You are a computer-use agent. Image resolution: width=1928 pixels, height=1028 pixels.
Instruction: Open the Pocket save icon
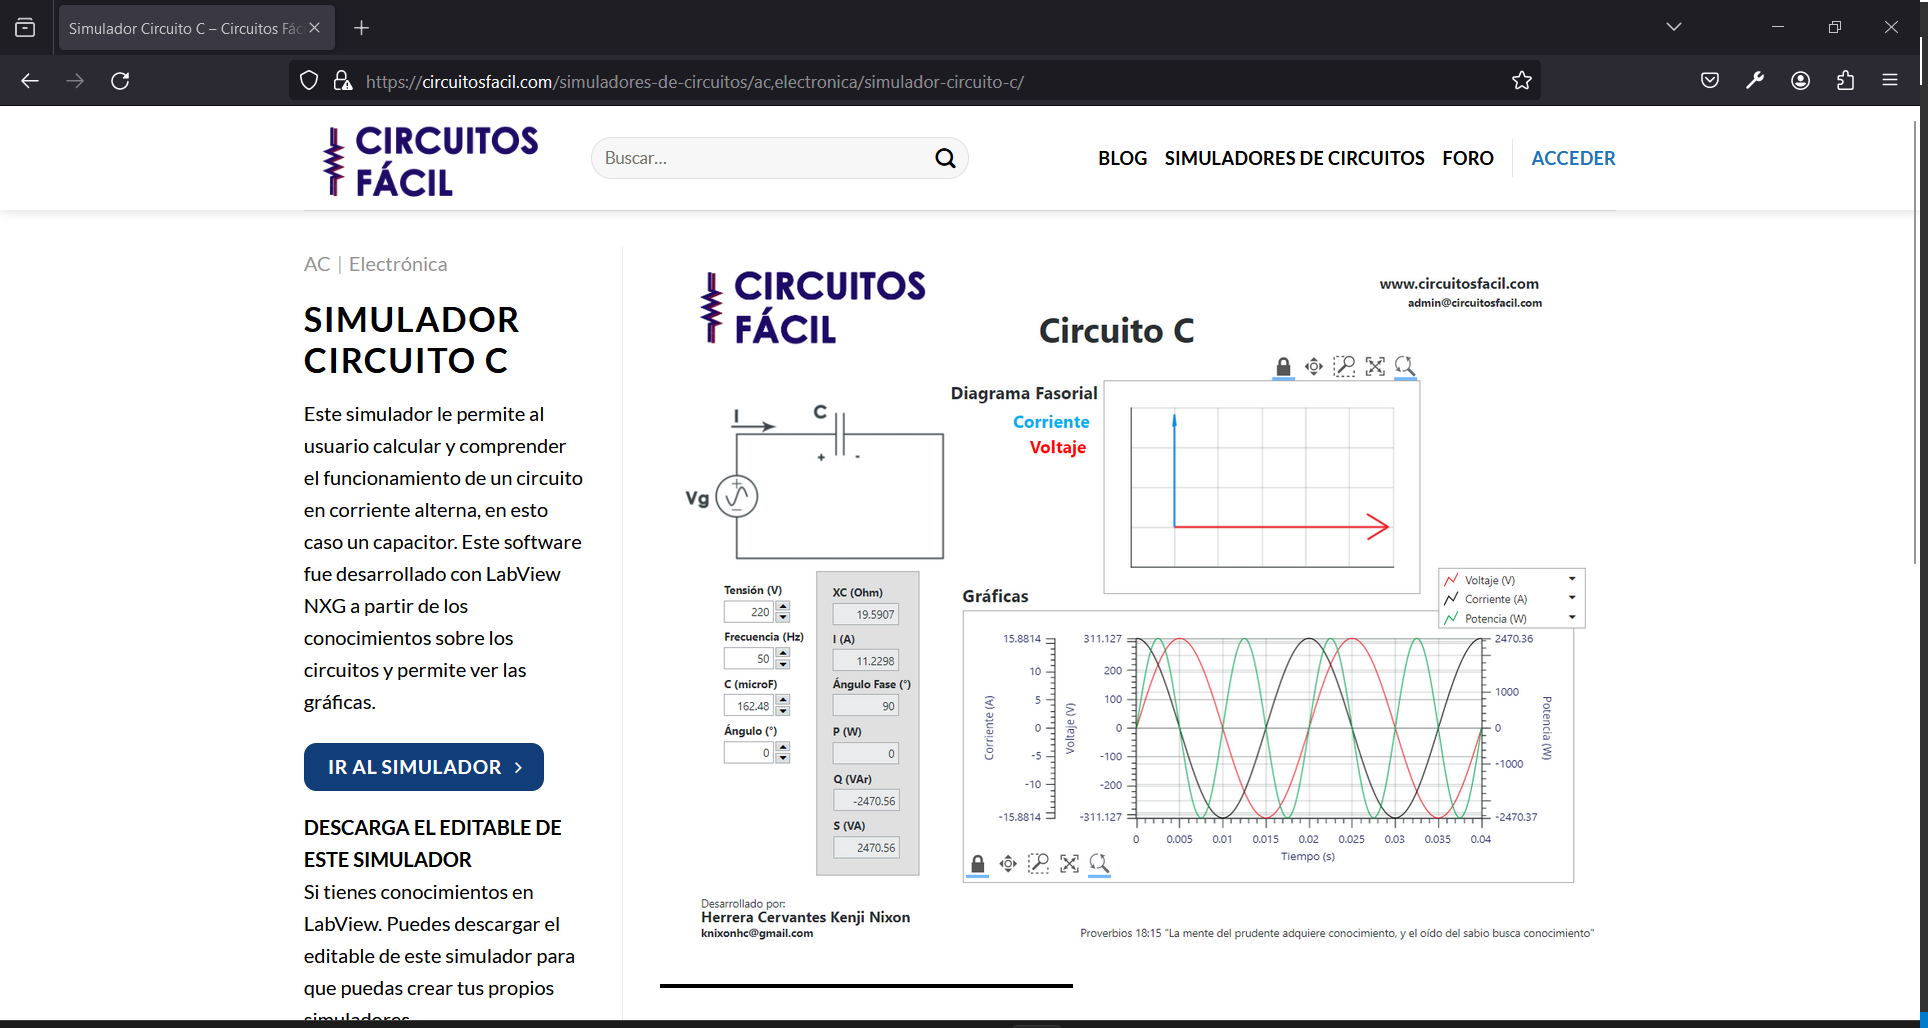[1710, 81]
